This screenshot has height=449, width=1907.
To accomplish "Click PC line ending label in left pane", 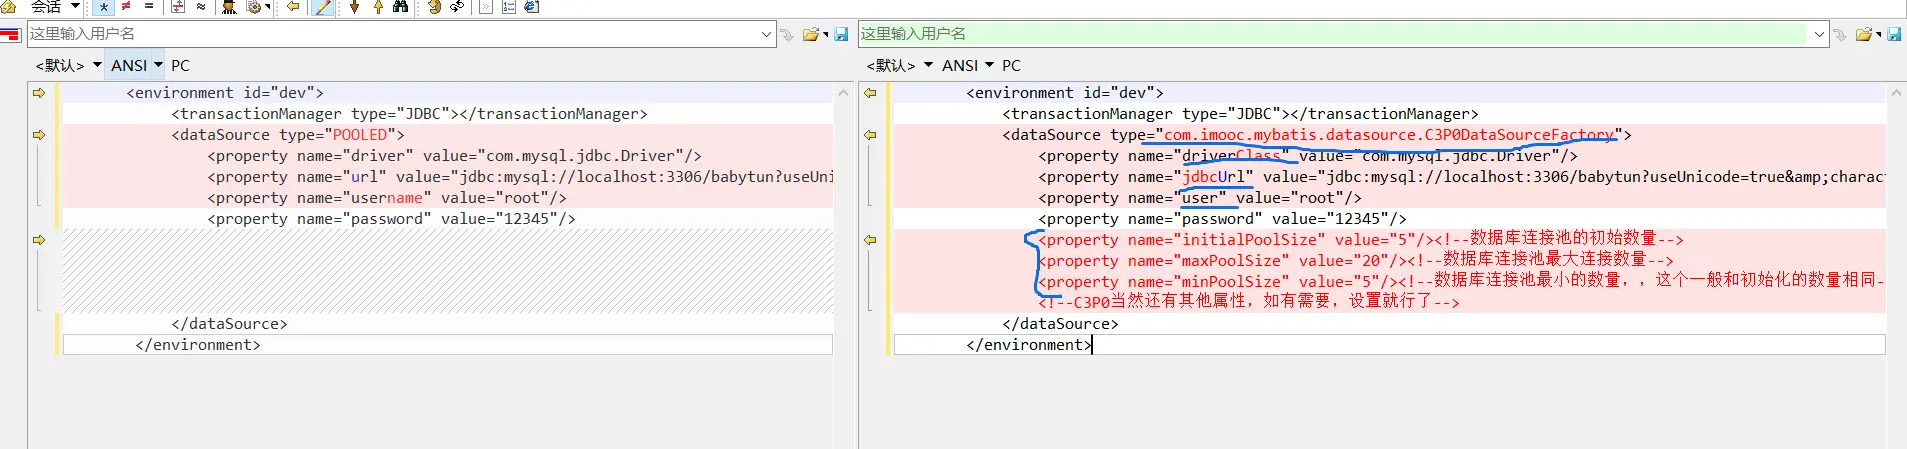I will coord(180,65).
